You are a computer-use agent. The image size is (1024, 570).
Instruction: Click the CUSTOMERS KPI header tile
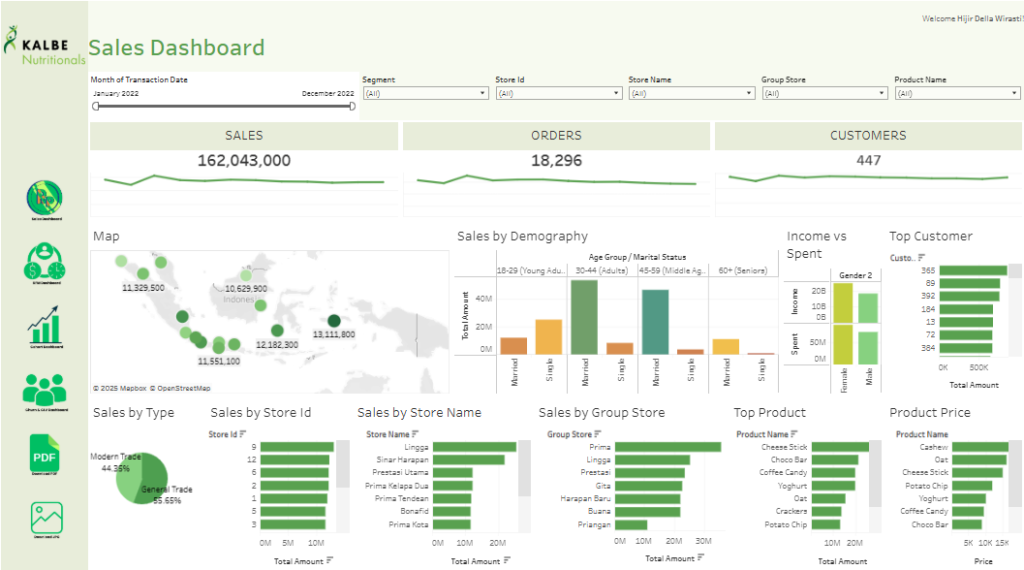[867, 135]
